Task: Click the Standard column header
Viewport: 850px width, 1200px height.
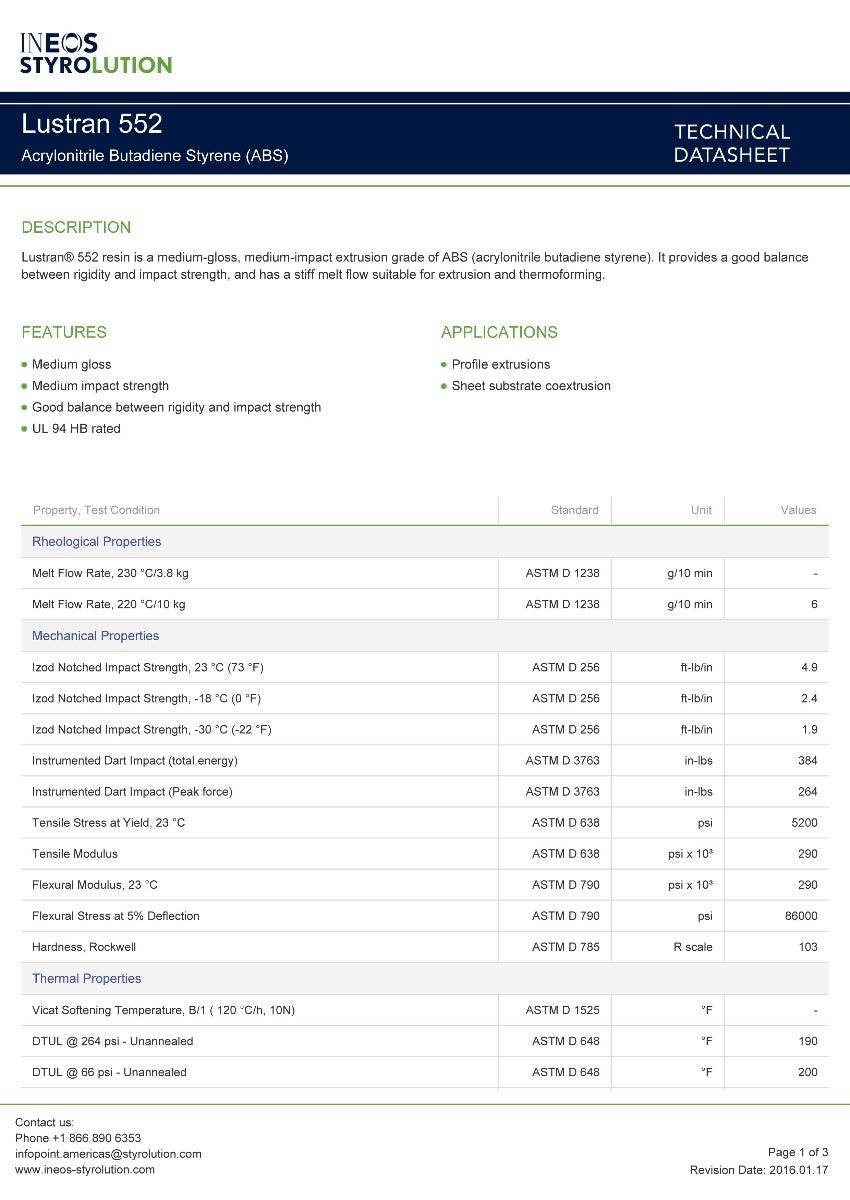Action: (574, 510)
